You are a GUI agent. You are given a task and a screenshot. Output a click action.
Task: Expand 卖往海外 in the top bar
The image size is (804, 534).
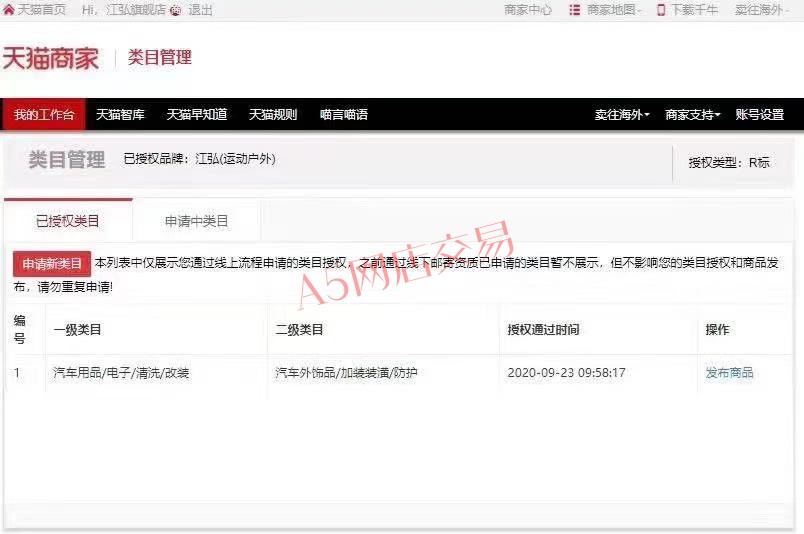point(761,10)
